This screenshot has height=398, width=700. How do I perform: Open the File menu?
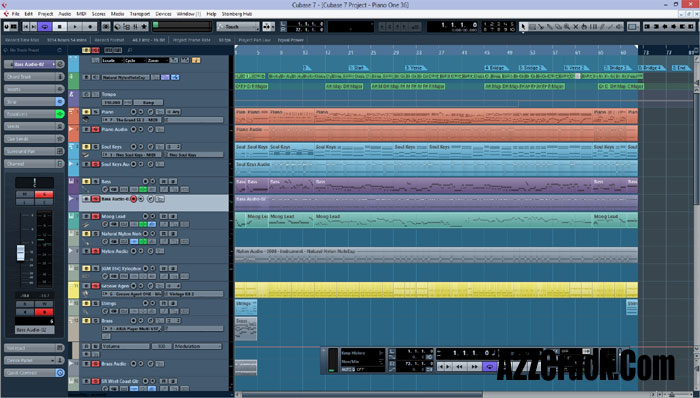click(x=16, y=14)
